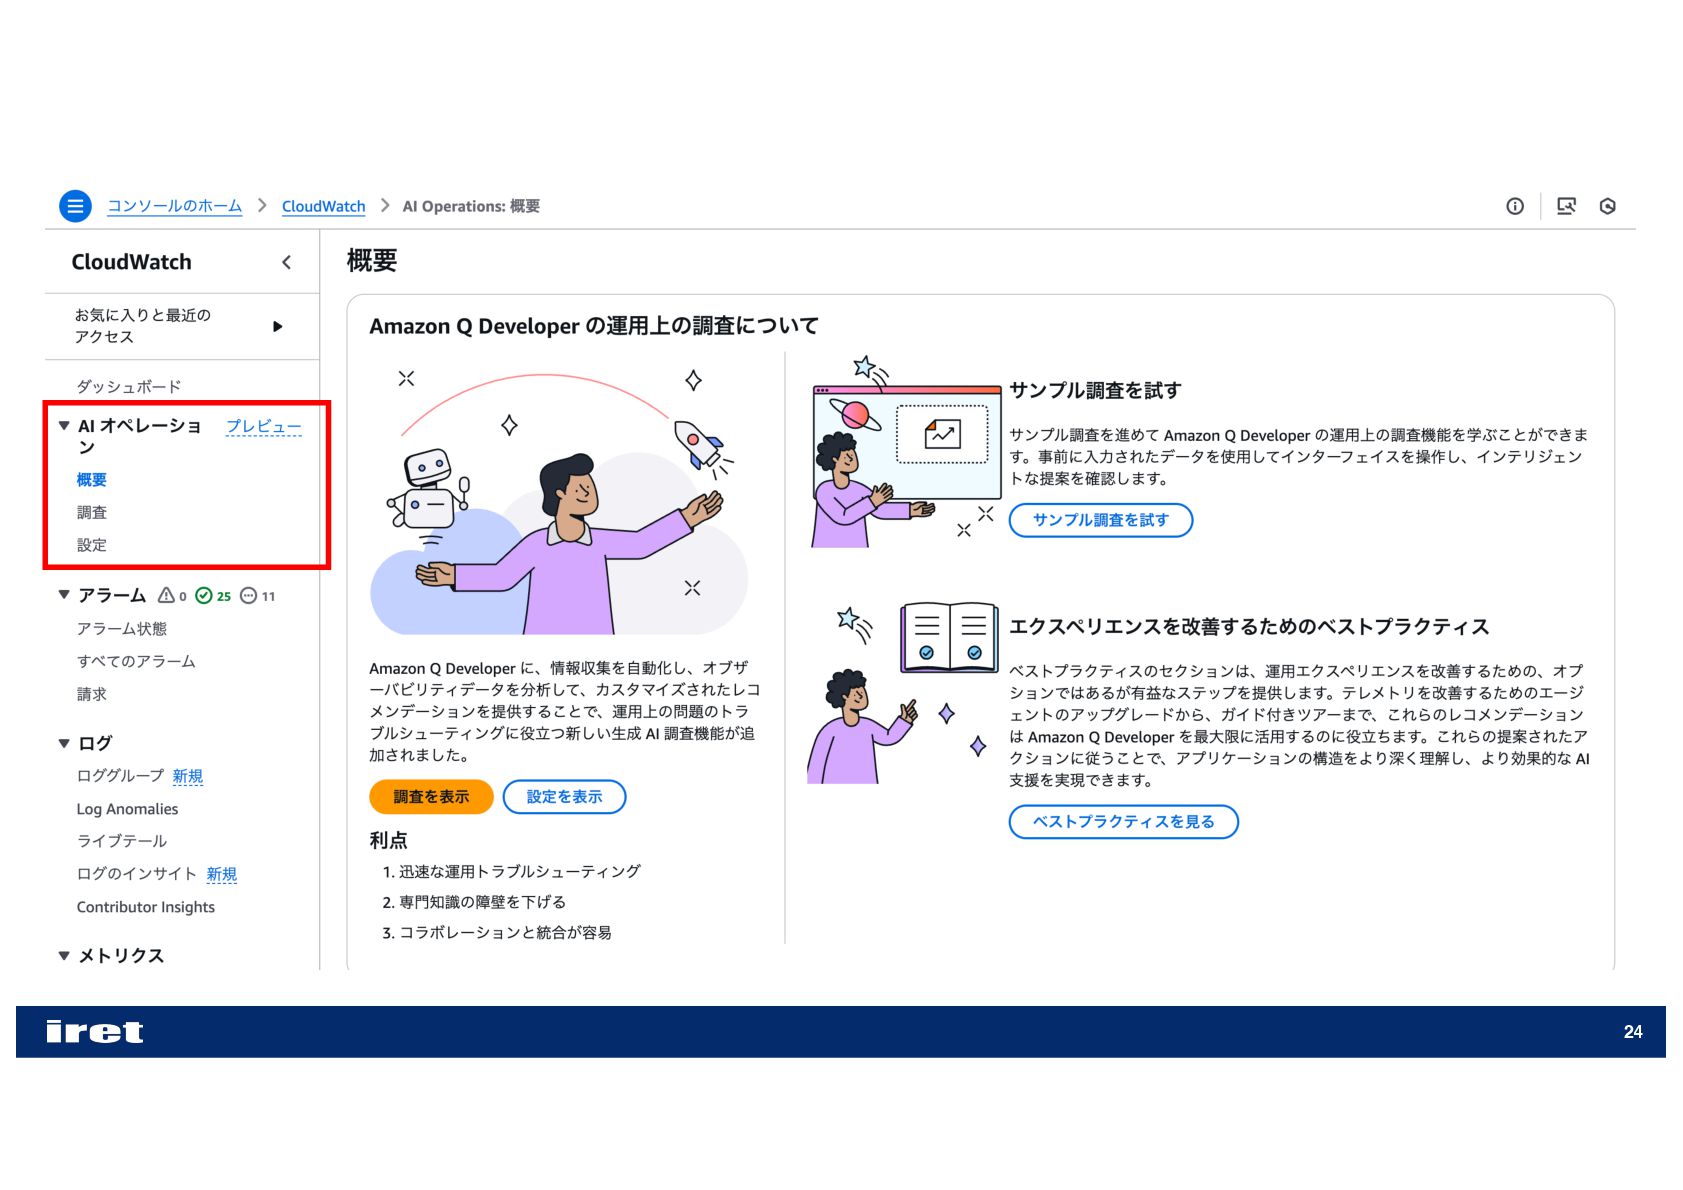Screen dimensions: 1683x1190
Task: Open ロググループ in the sidebar
Action: point(120,776)
